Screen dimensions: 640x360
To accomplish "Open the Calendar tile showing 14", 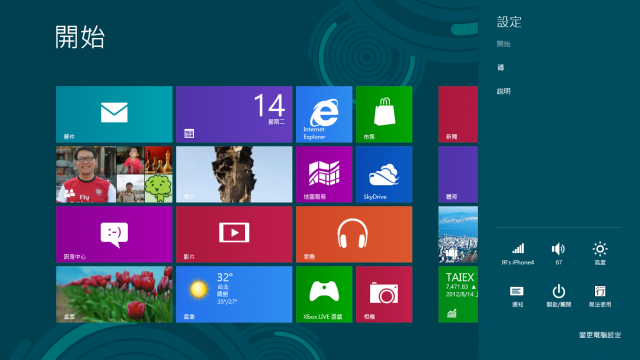I will [234, 114].
